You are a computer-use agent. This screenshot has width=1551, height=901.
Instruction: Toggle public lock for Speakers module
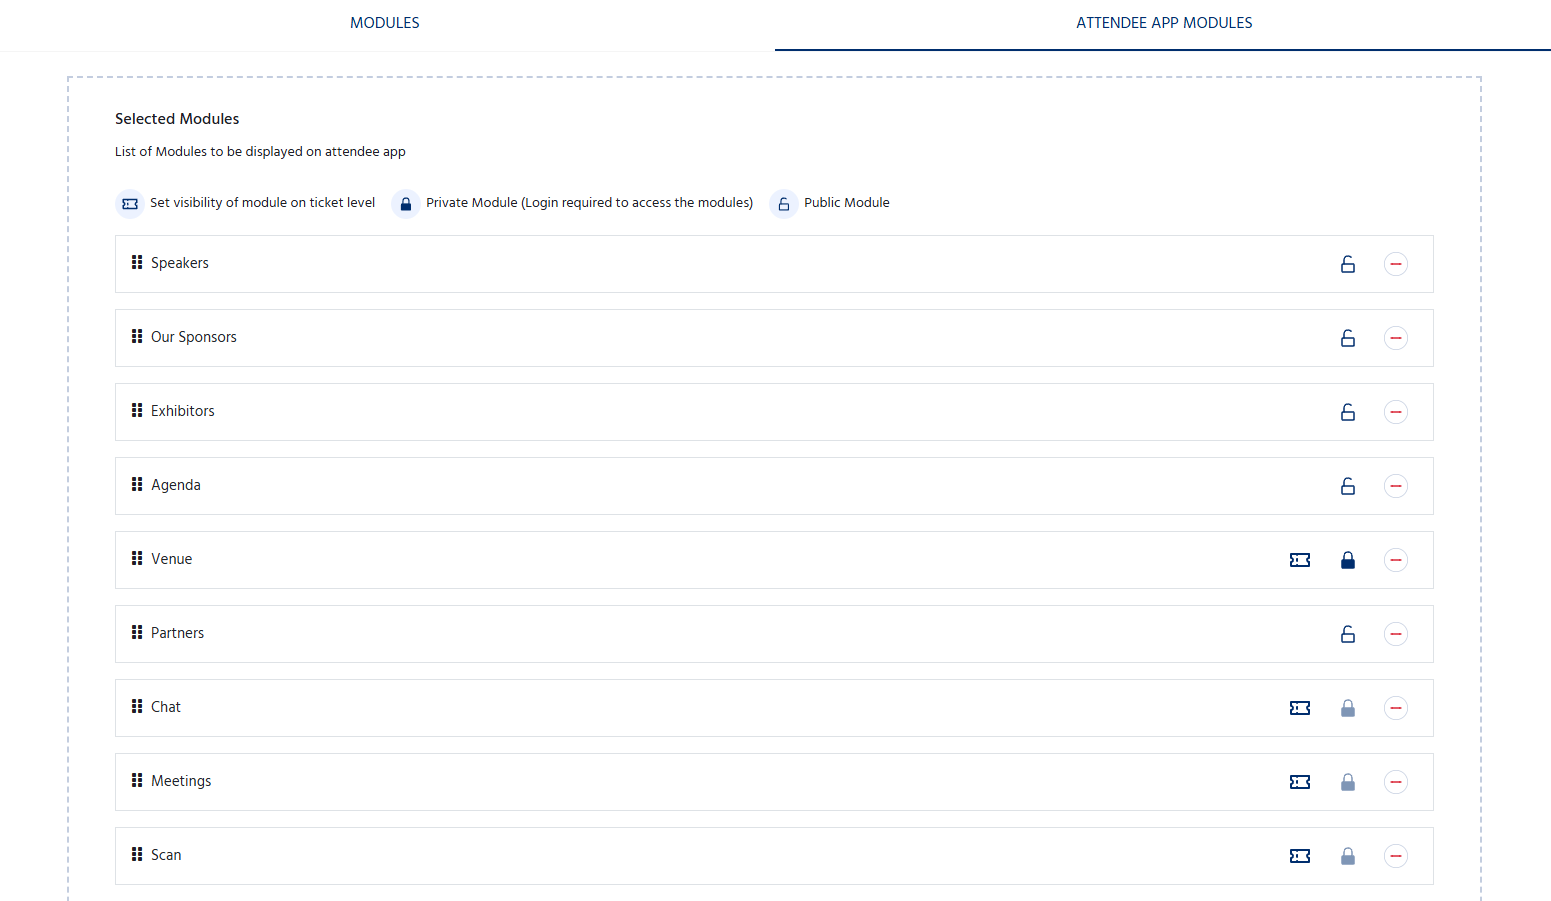(1348, 264)
